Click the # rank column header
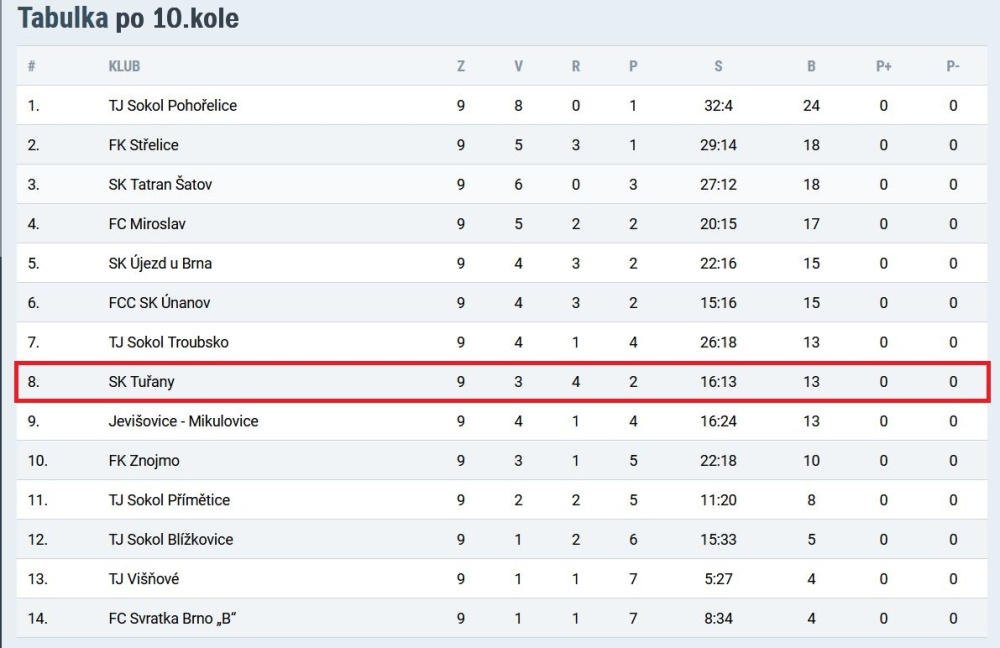This screenshot has width=1000, height=648. pos(32,66)
